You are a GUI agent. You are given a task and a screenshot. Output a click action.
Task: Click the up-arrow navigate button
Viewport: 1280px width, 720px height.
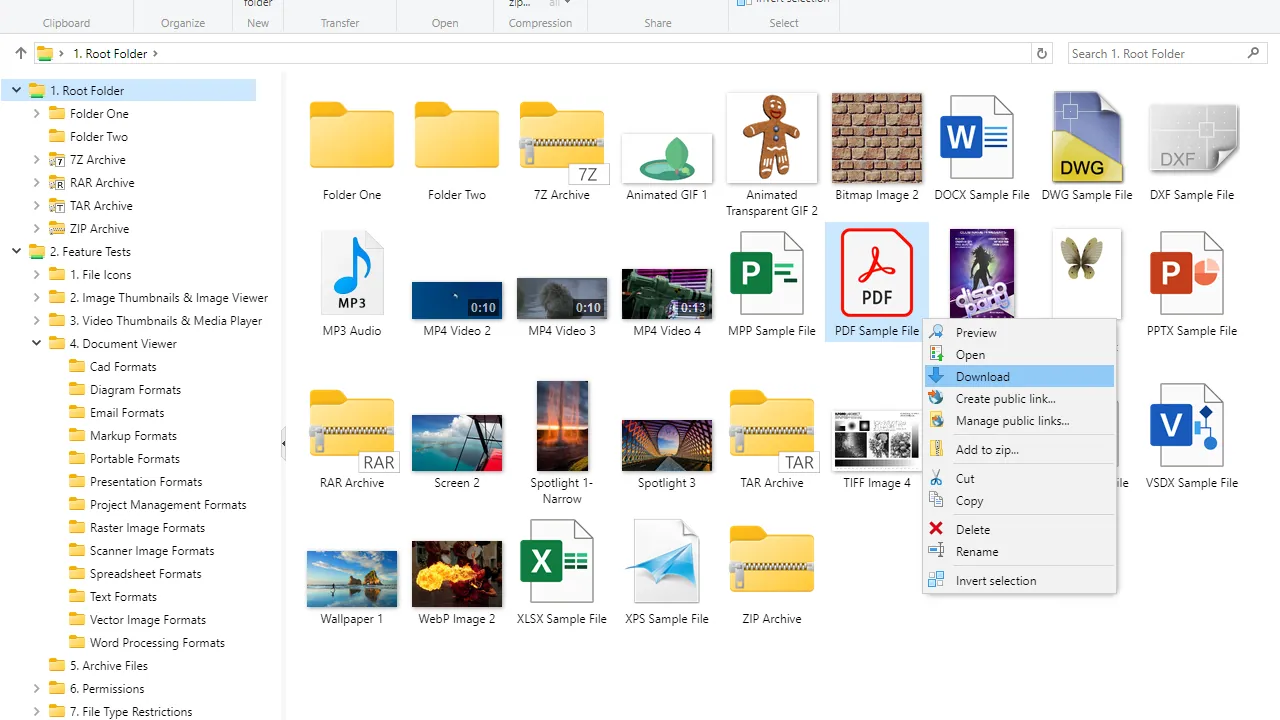21,53
